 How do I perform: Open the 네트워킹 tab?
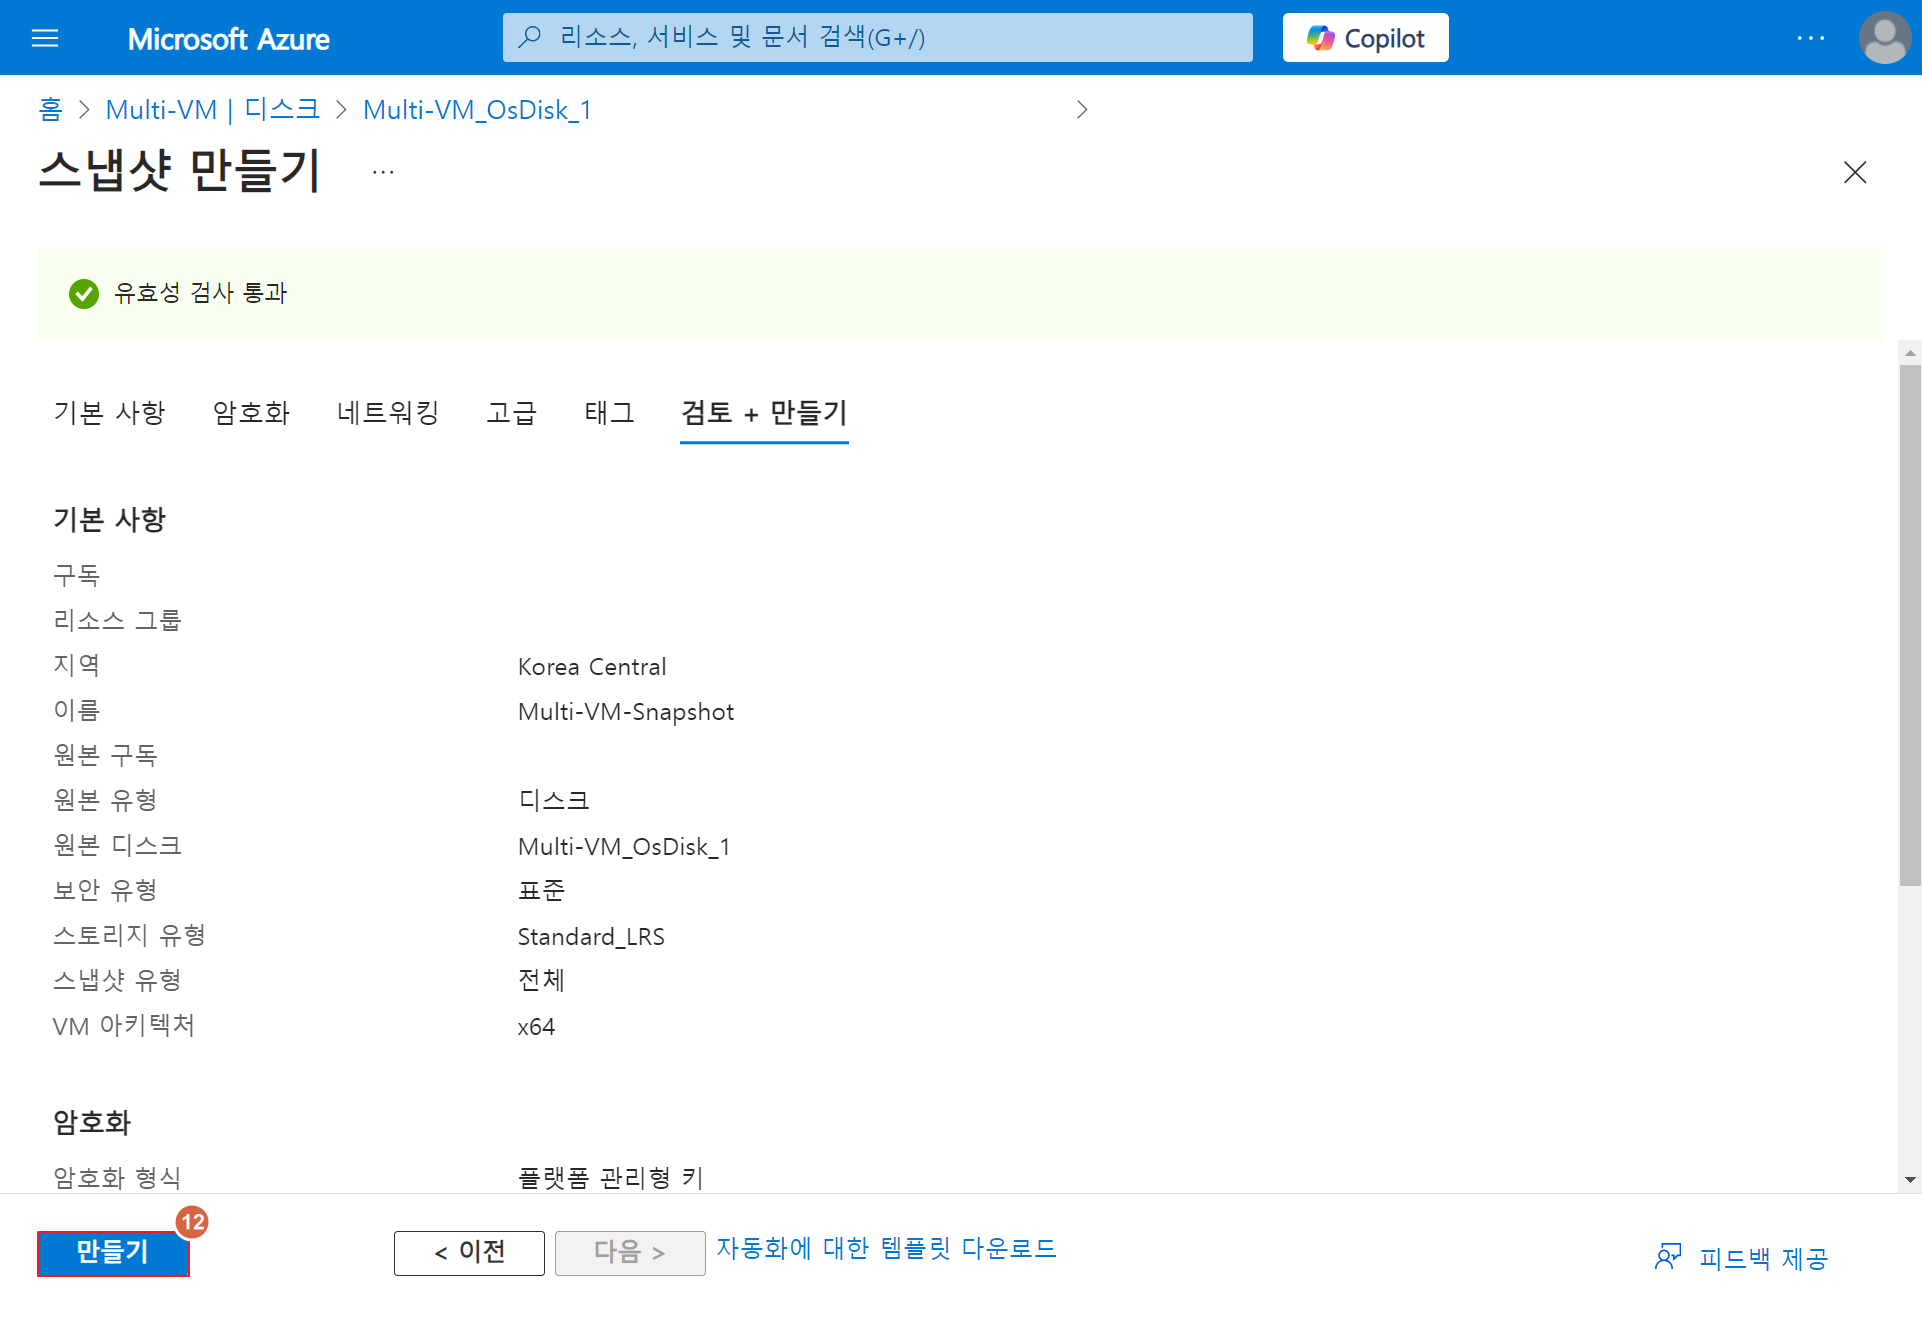[388, 412]
